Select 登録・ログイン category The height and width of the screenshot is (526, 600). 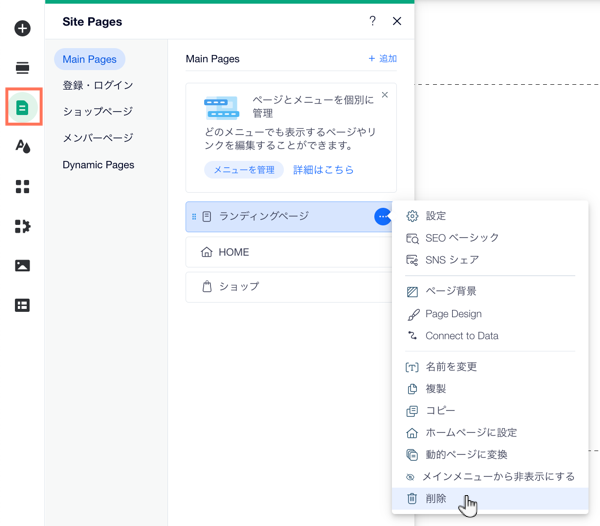tap(98, 85)
